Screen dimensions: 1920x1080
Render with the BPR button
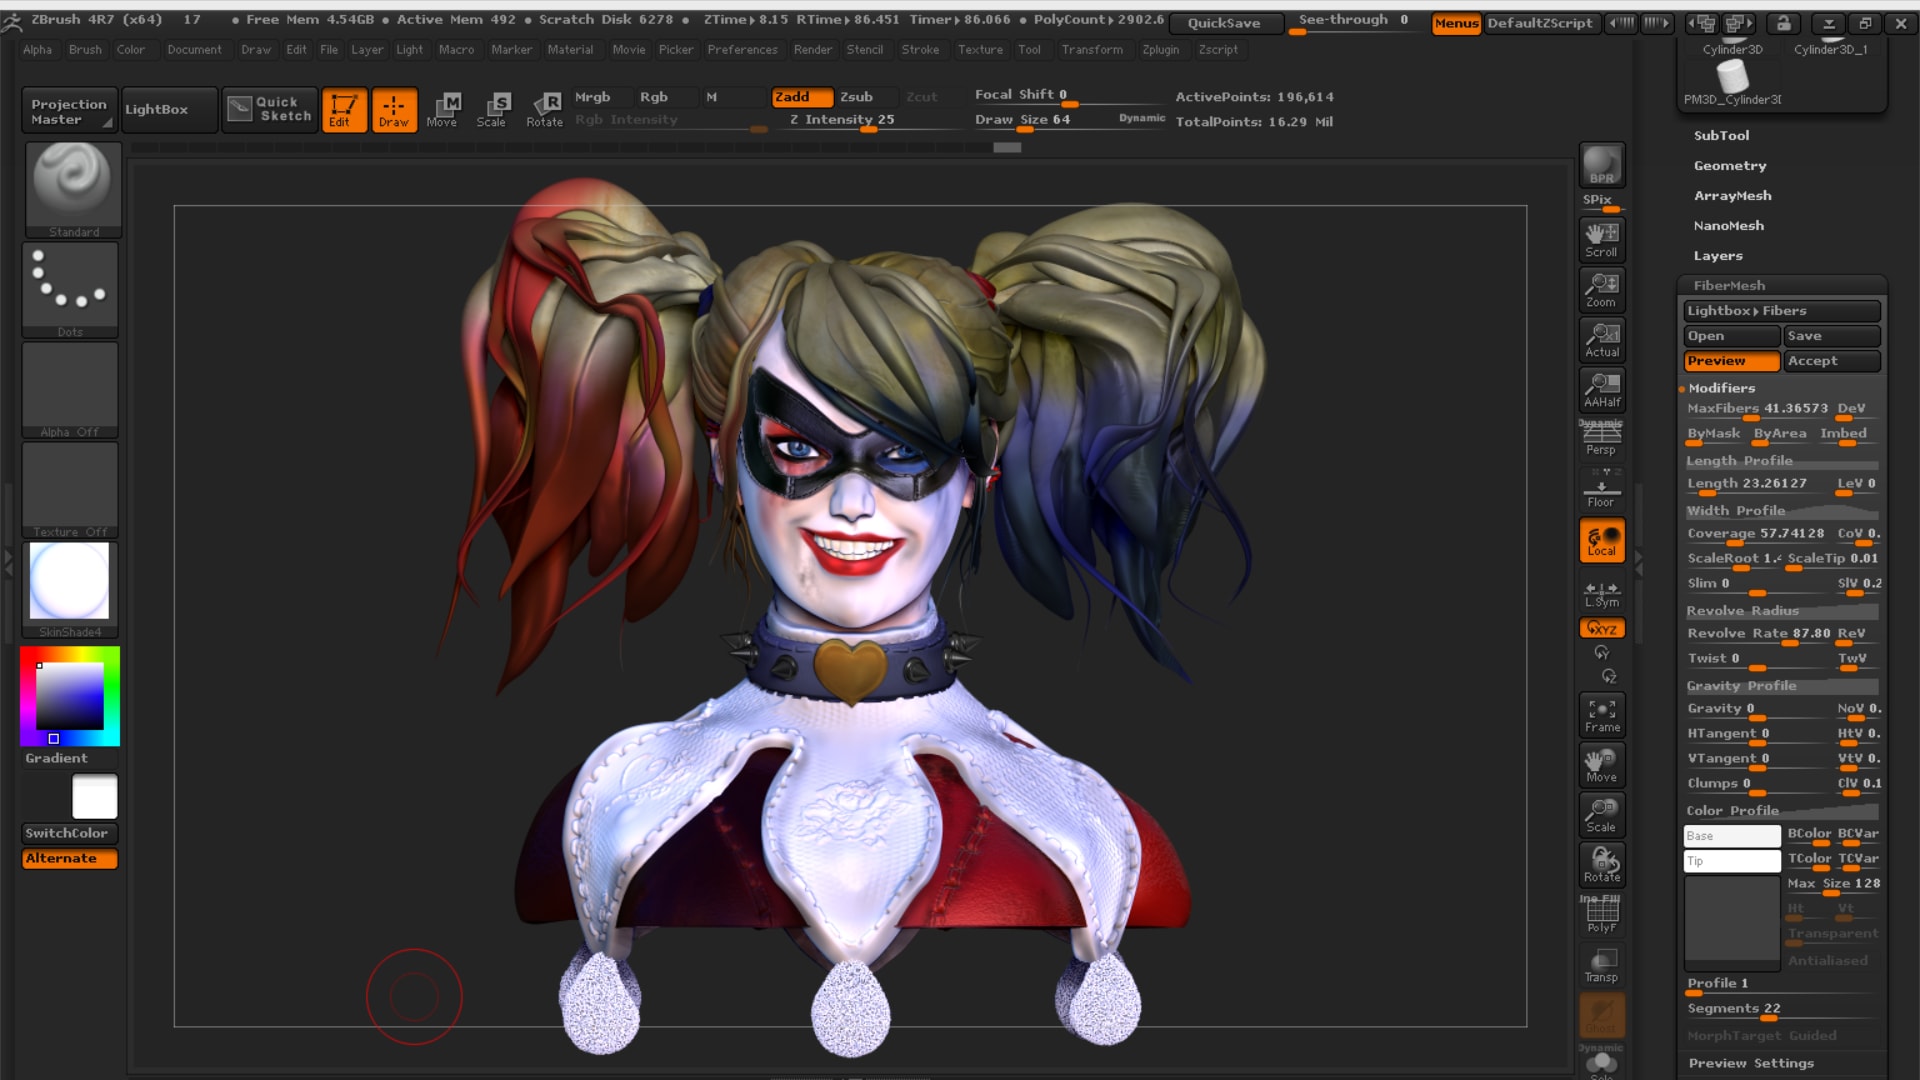pyautogui.click(x=1602, y=166)
